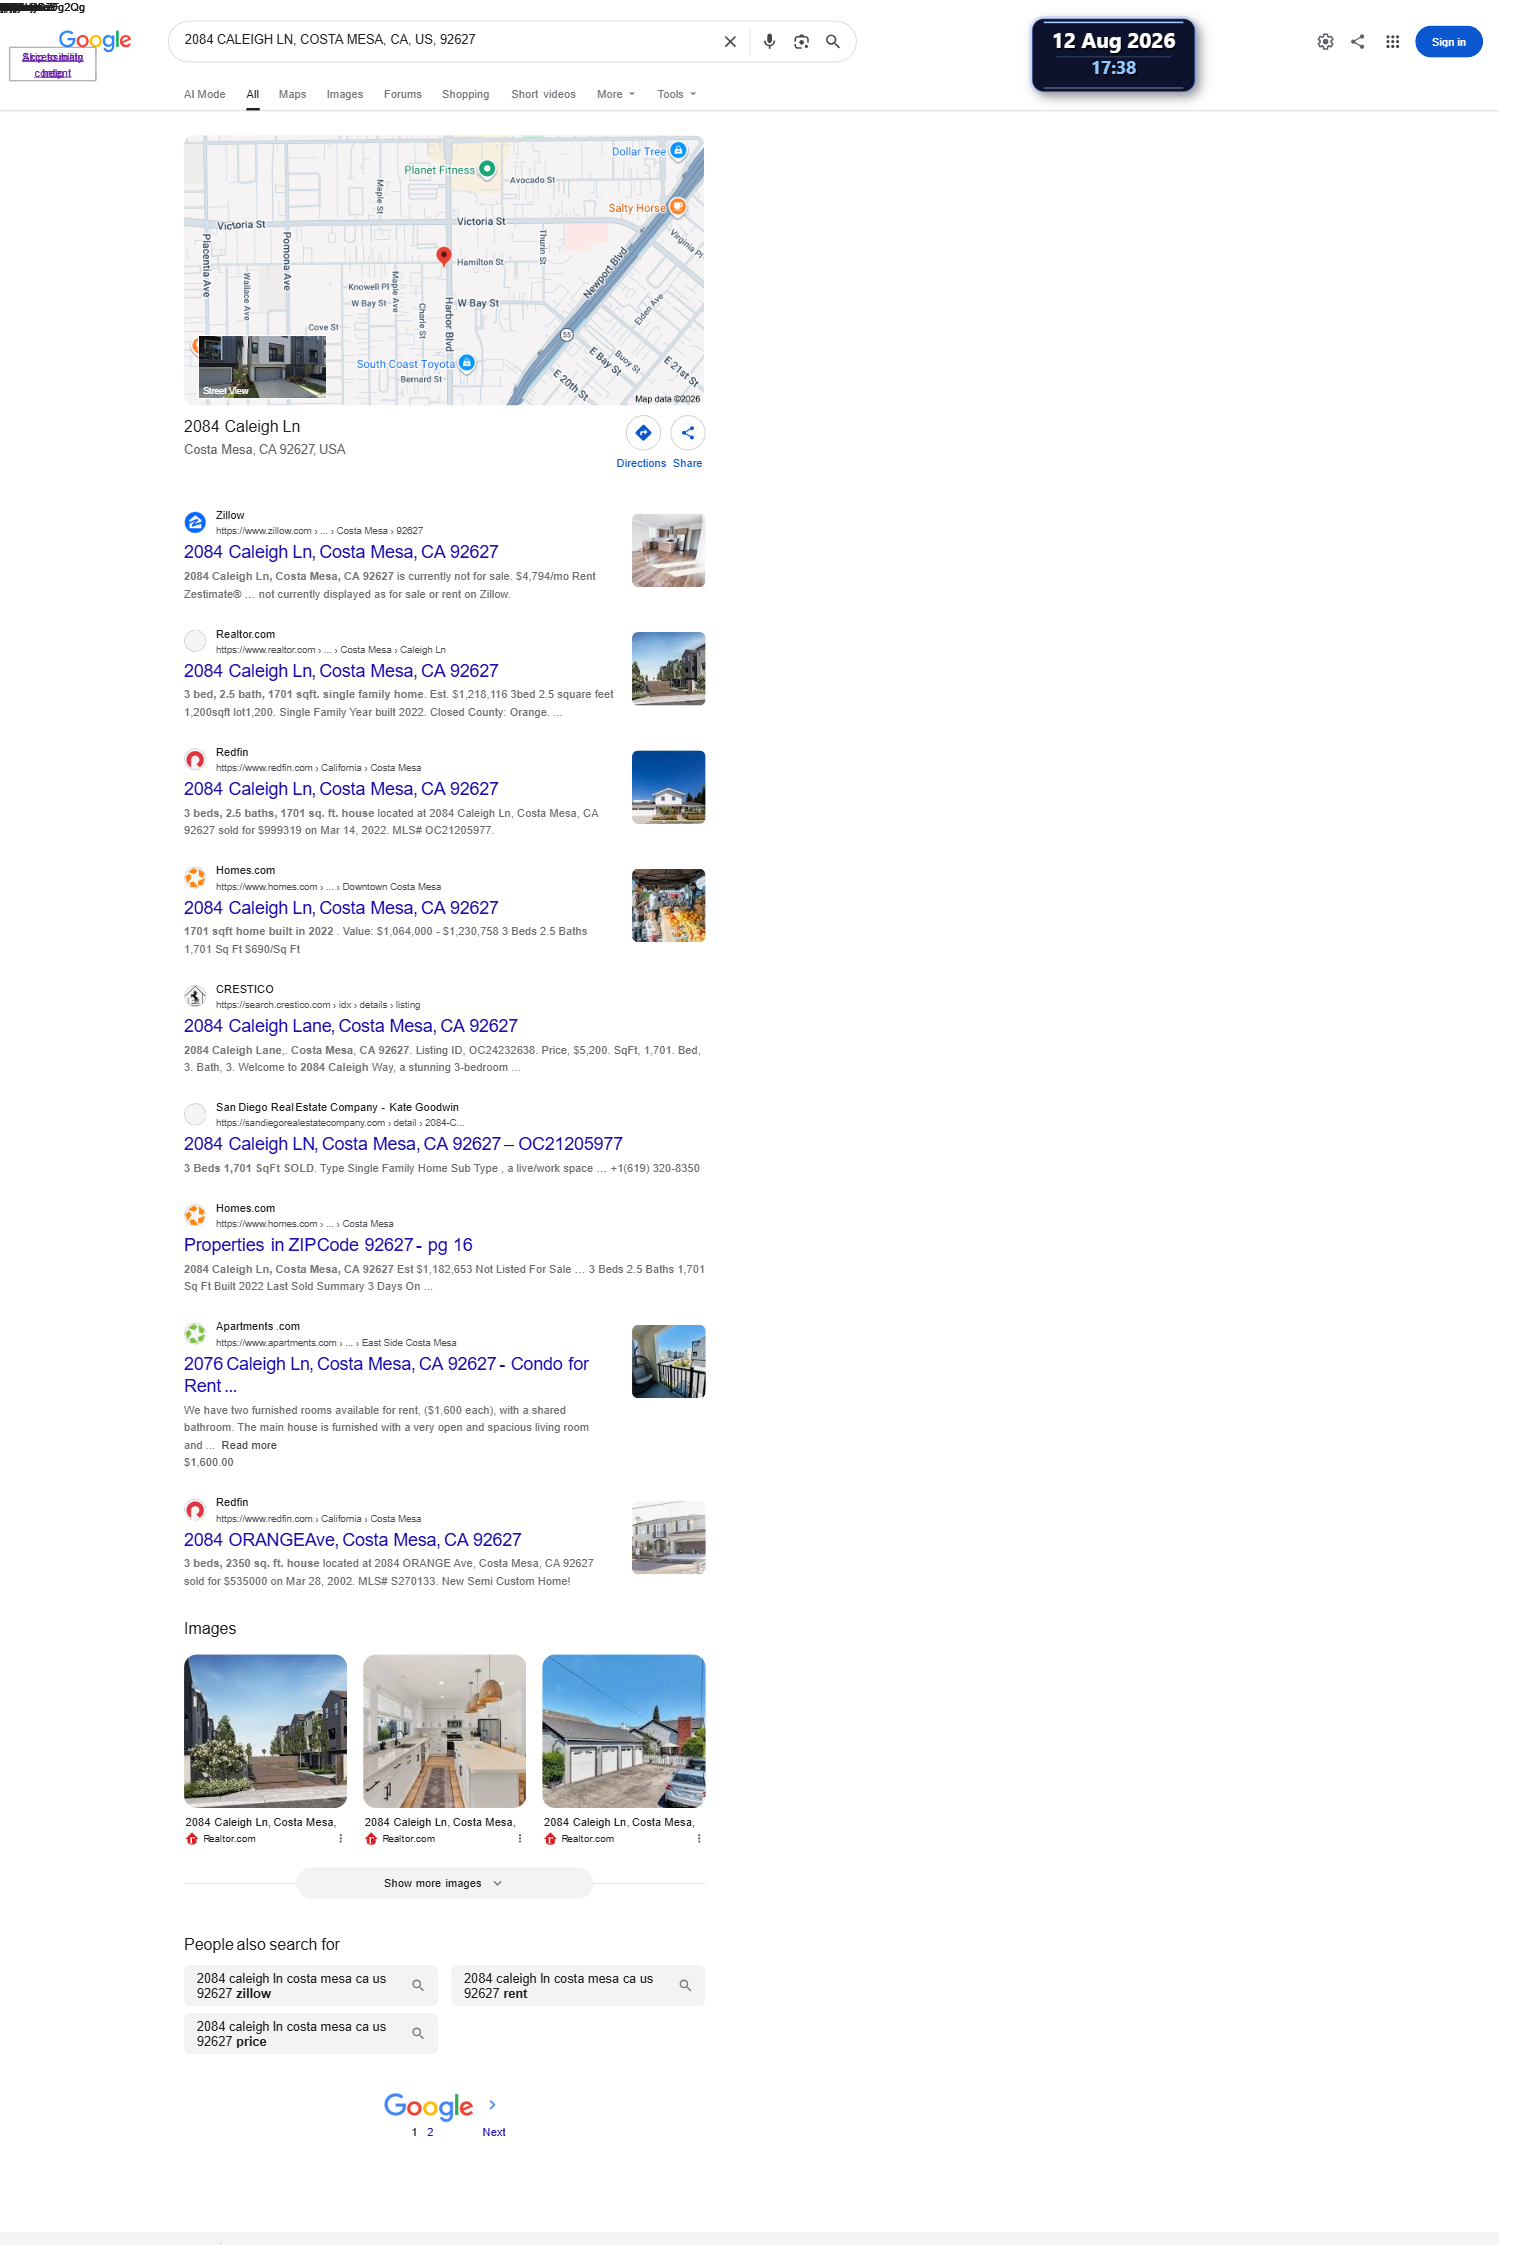Go to results page 2
Screen dimensions: 1517x2245
click(x=430, y=2132)
